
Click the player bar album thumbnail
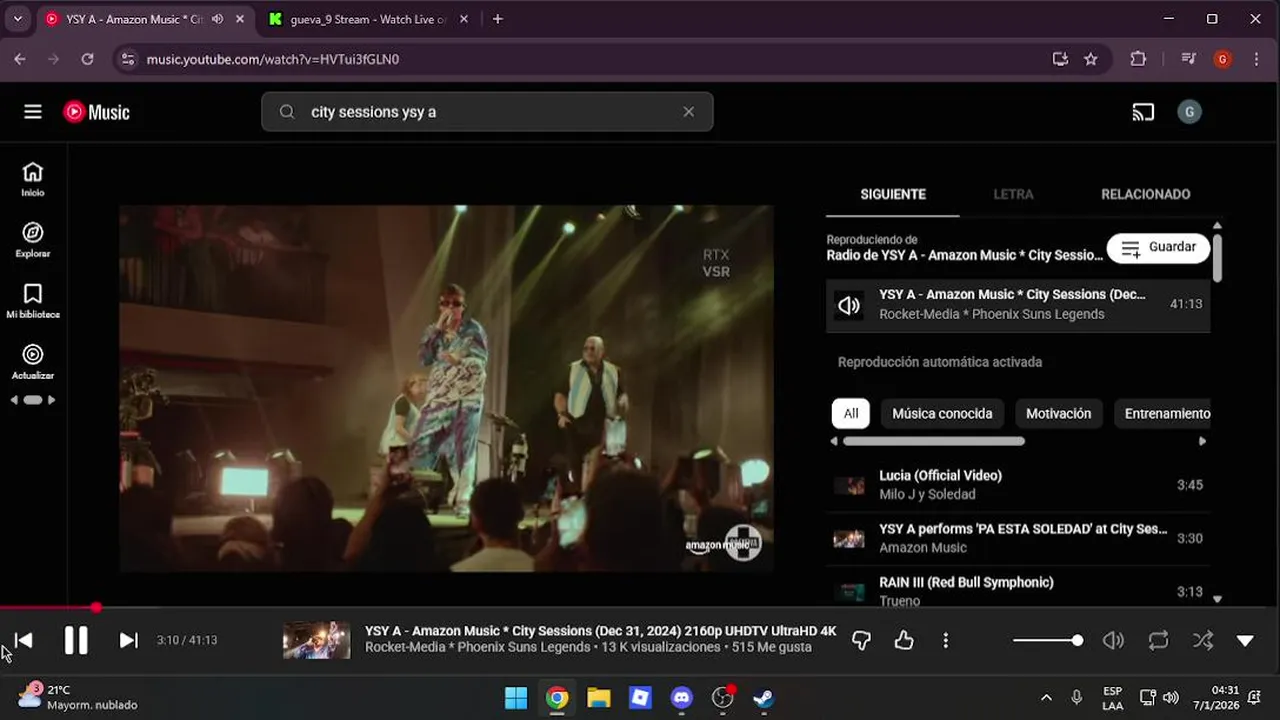pyautogui.click(x=317, y=640)
